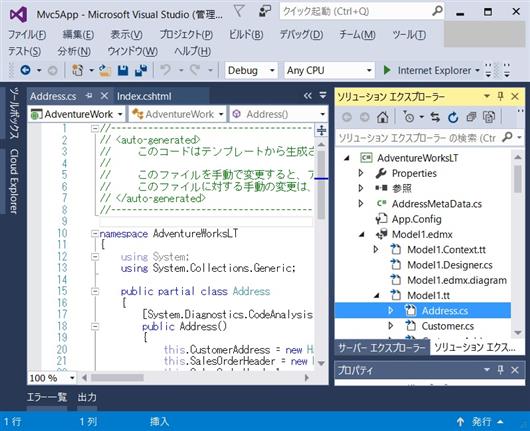Collapse the public partial class Address block

tap(95, 291)
